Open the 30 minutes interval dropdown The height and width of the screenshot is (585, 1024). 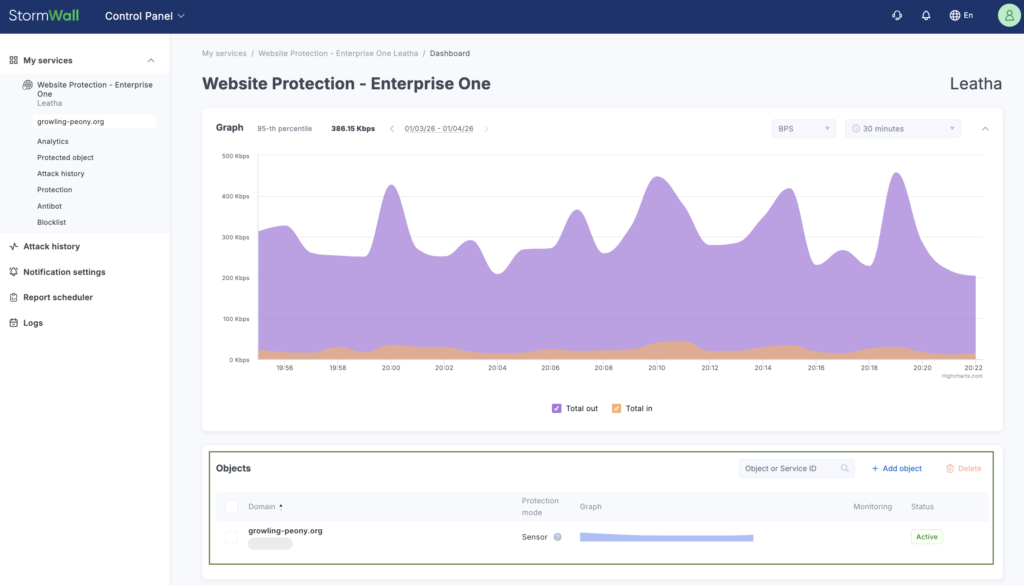902,129
